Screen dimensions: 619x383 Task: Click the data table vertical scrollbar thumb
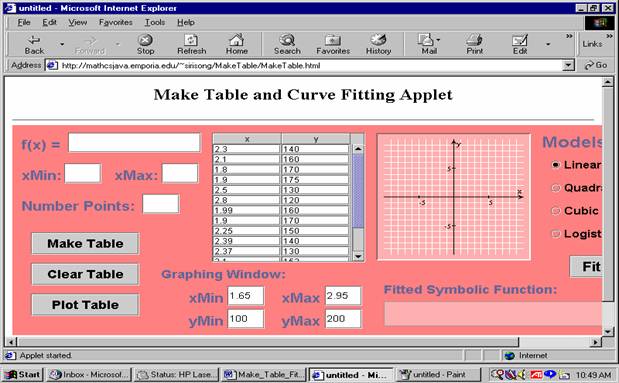tap(358, 191)
